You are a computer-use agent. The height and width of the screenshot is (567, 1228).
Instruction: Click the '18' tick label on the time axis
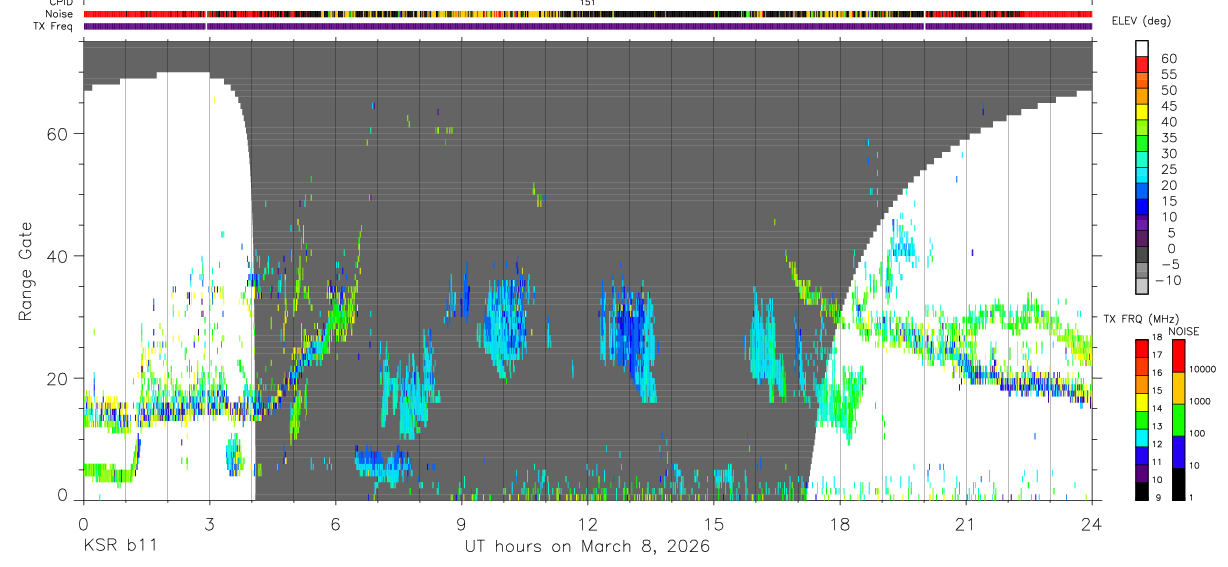click(x=839, y=523)
